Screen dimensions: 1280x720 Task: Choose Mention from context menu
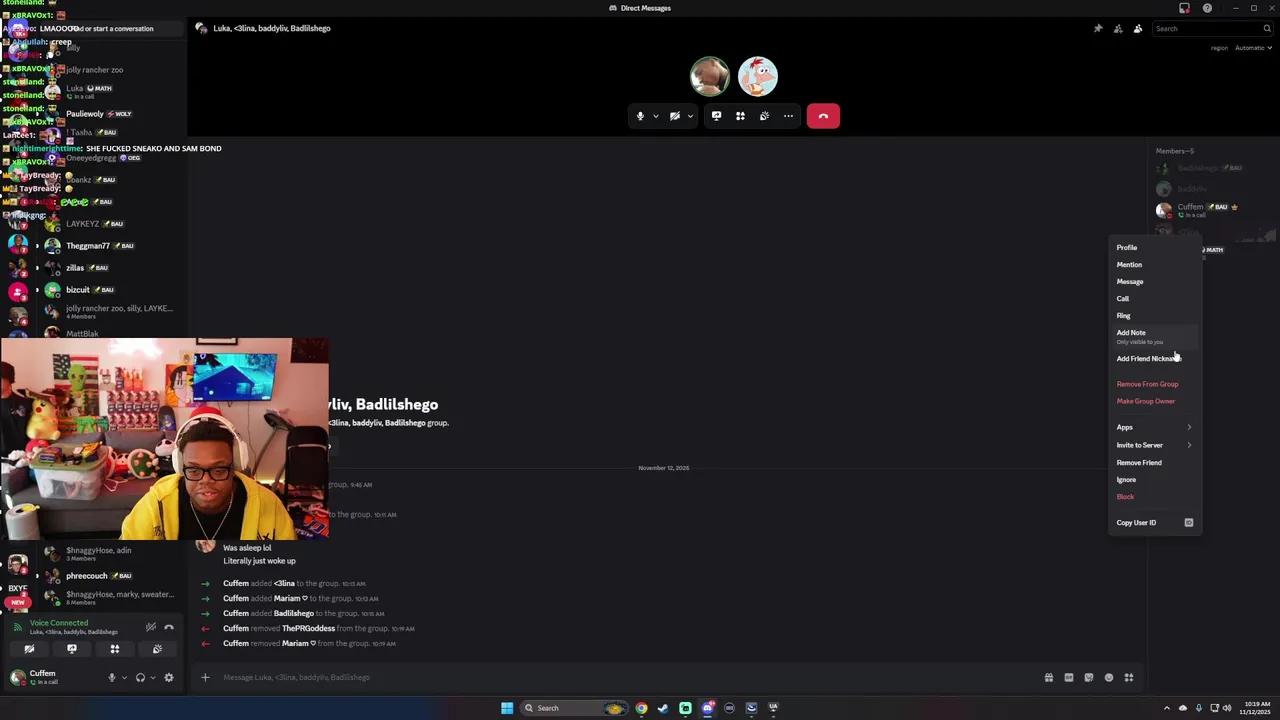[1155, 264]
